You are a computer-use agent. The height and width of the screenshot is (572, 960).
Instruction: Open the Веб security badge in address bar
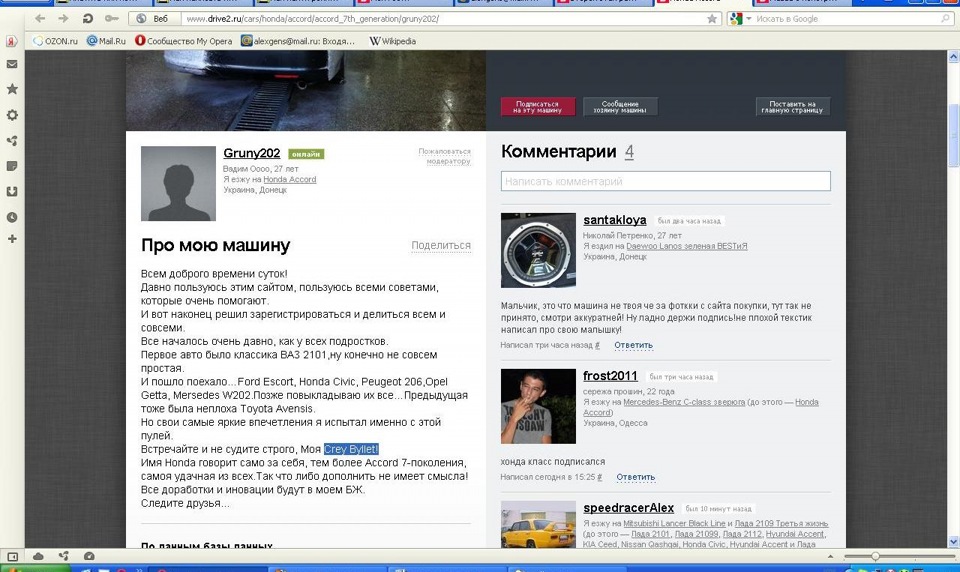(153, 19)
